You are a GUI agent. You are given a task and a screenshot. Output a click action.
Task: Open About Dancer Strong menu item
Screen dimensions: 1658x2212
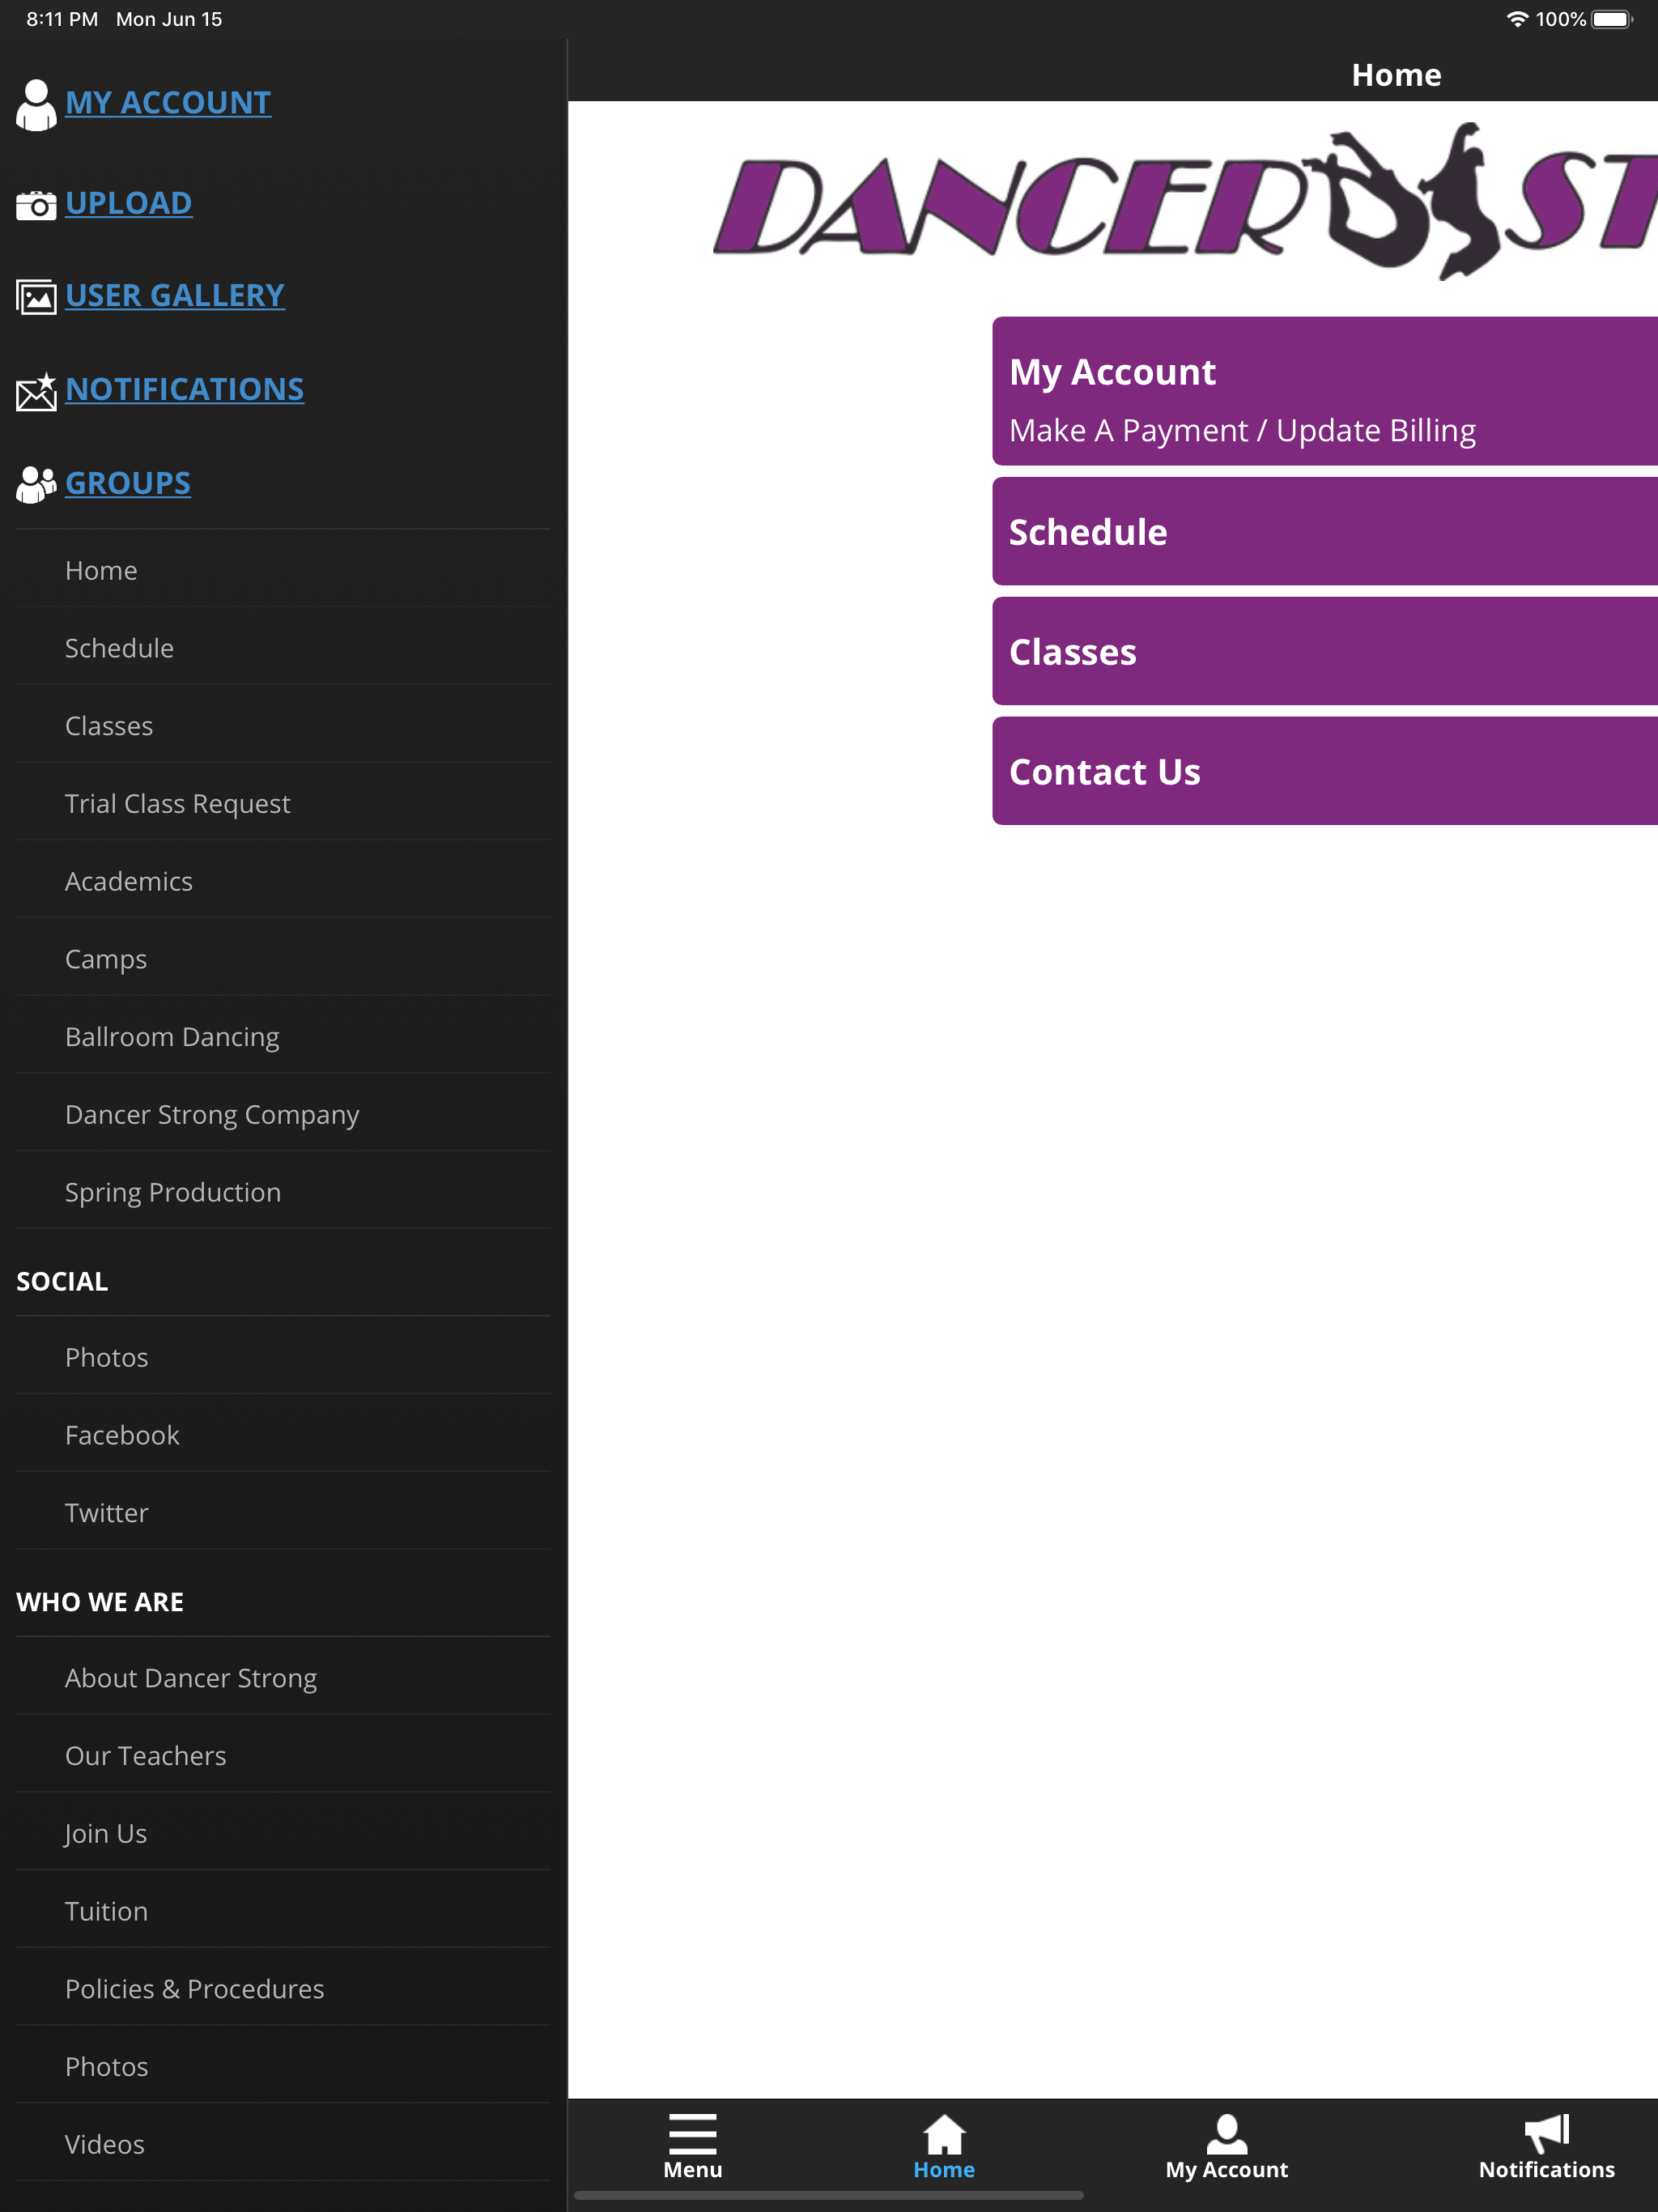pyautogui.click(x=283, y=1678)
